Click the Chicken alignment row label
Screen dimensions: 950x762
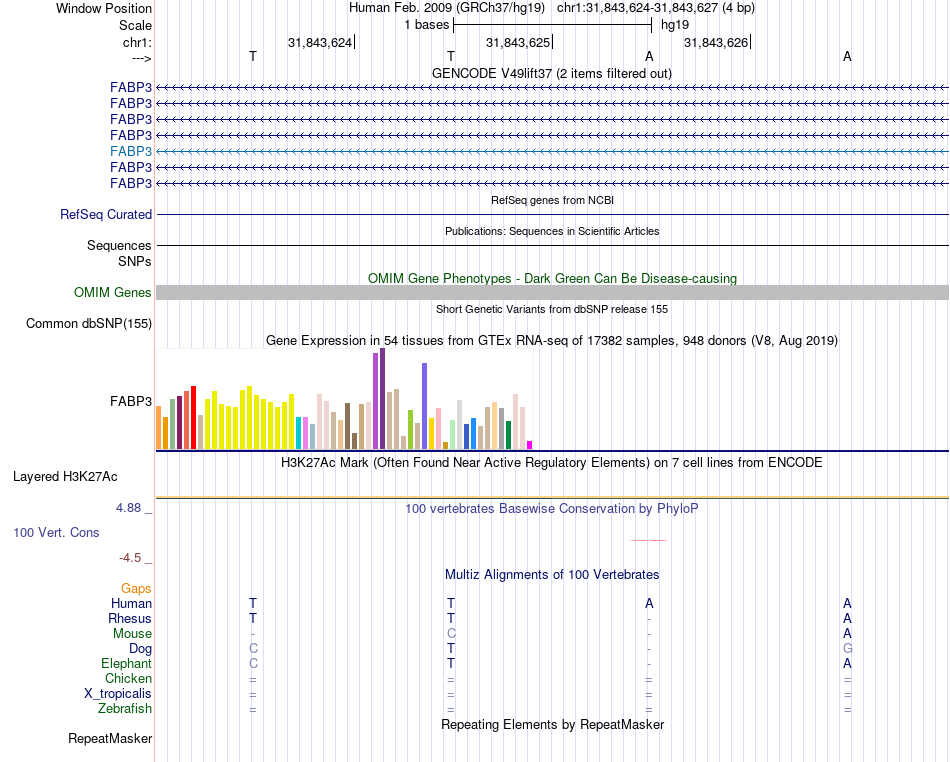[x=128, y=678]
